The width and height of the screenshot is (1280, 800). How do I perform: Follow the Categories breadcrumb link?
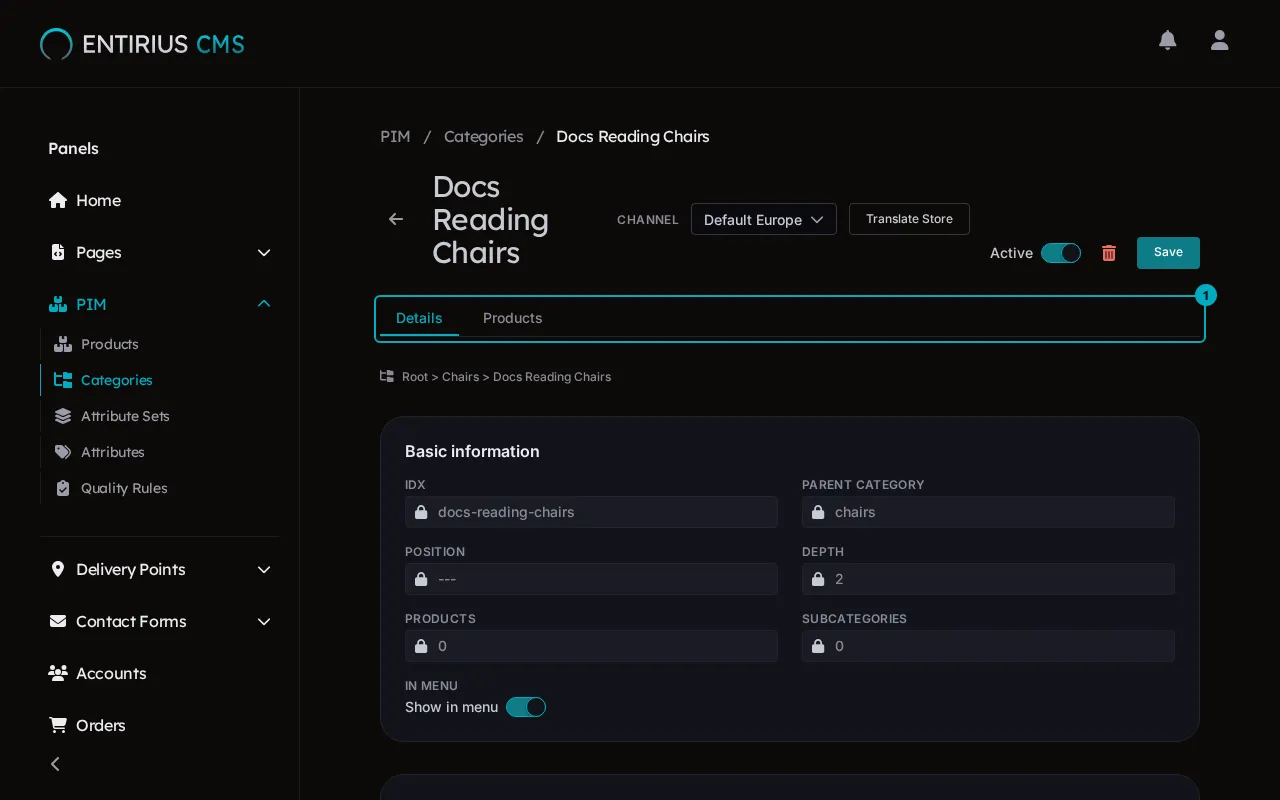(484, 136)
